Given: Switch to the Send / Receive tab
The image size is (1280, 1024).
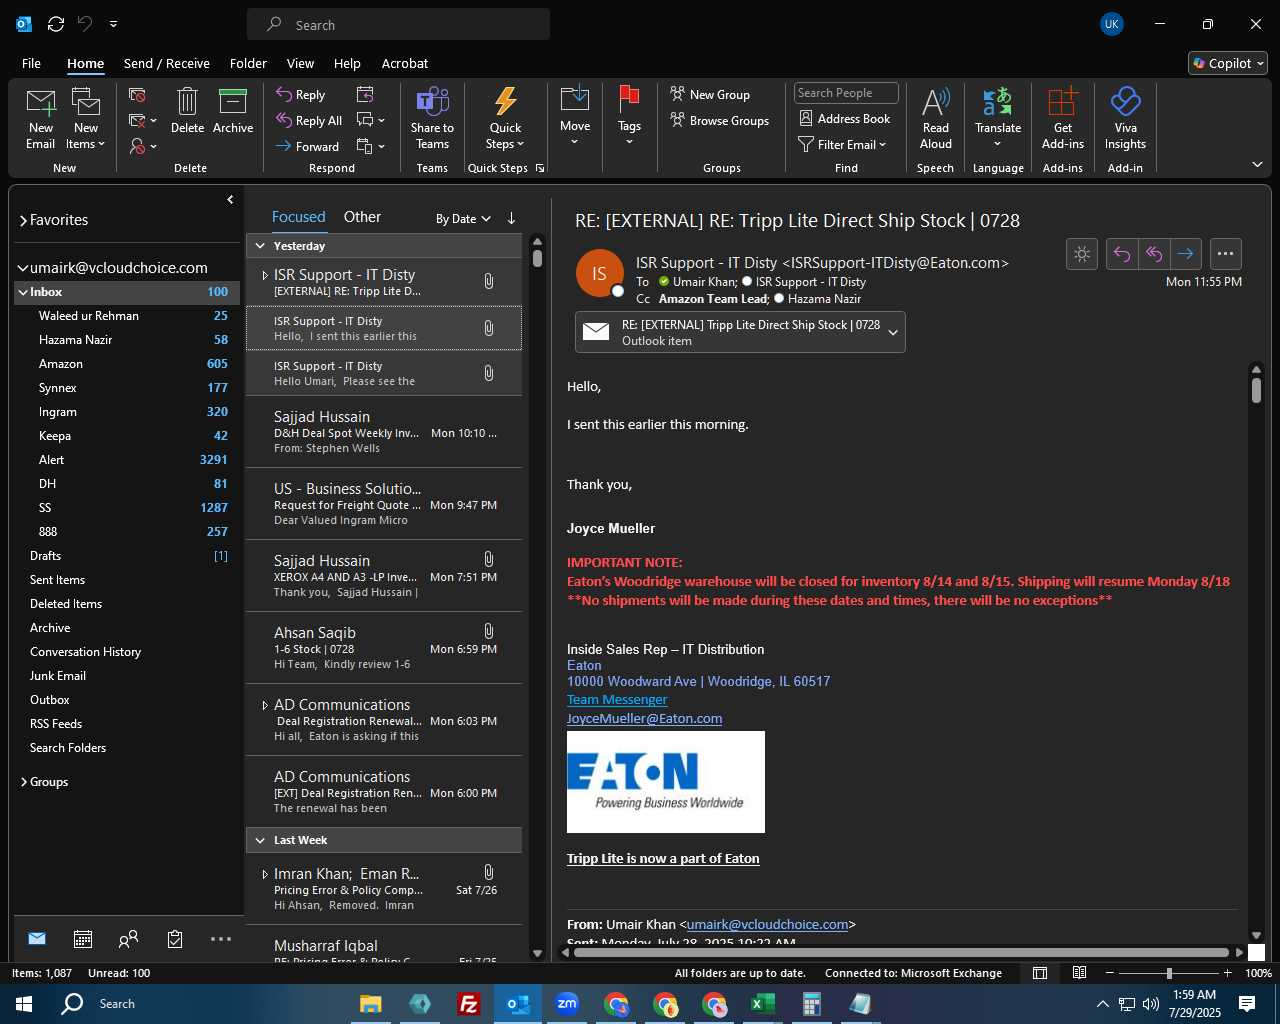Looking at the screenshot, I should (x=167, y=63).
